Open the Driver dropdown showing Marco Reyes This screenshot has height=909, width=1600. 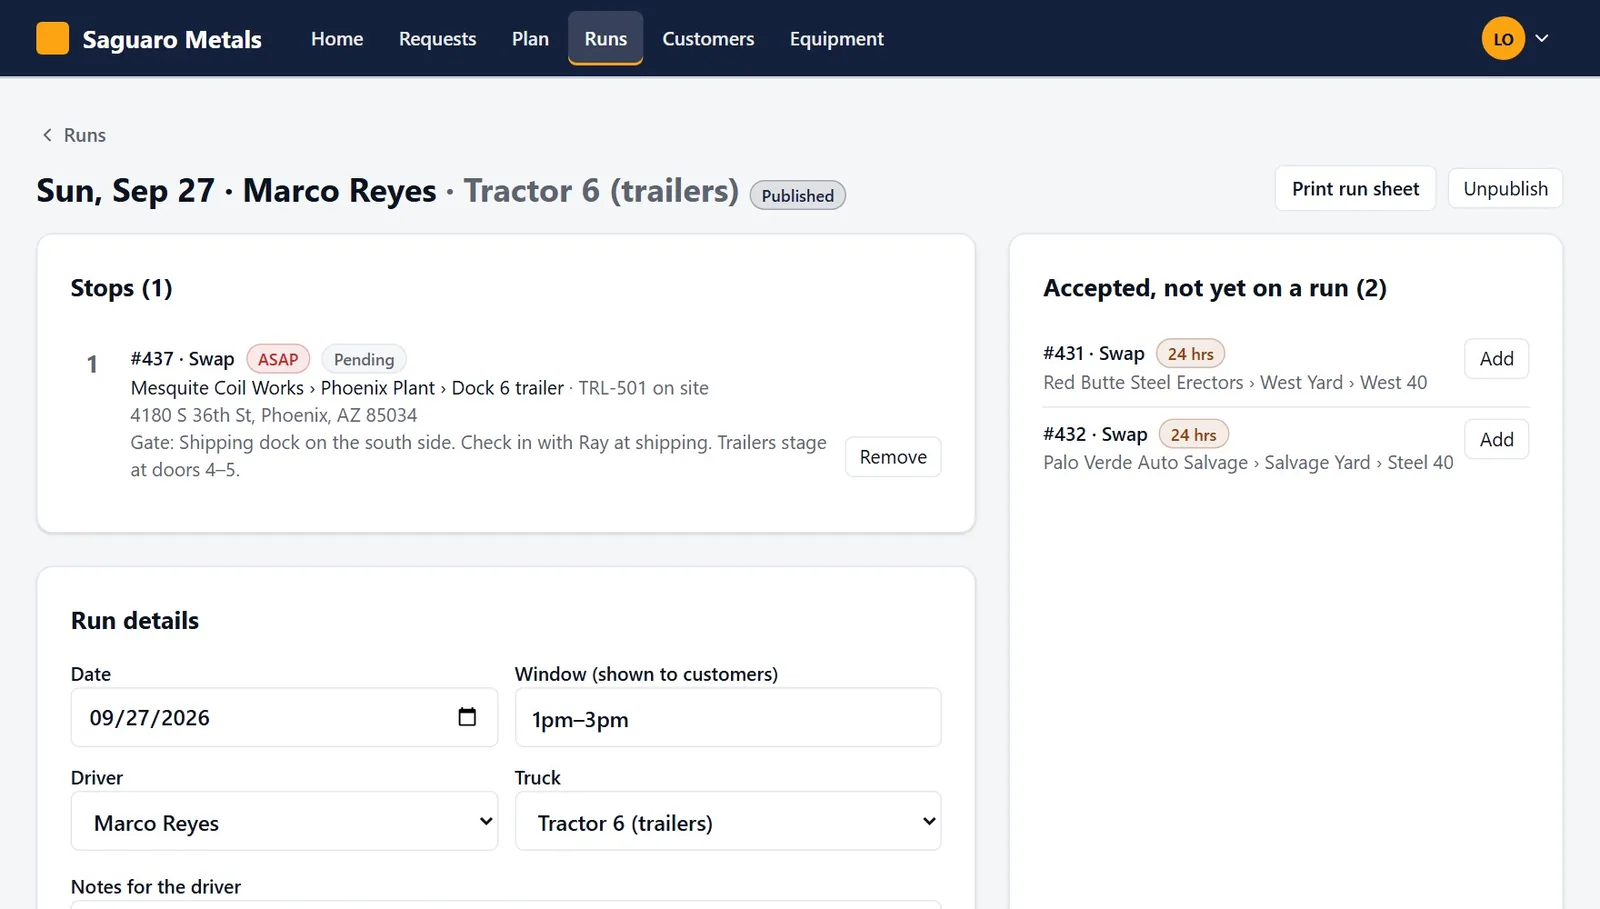[x=284, y=822]
